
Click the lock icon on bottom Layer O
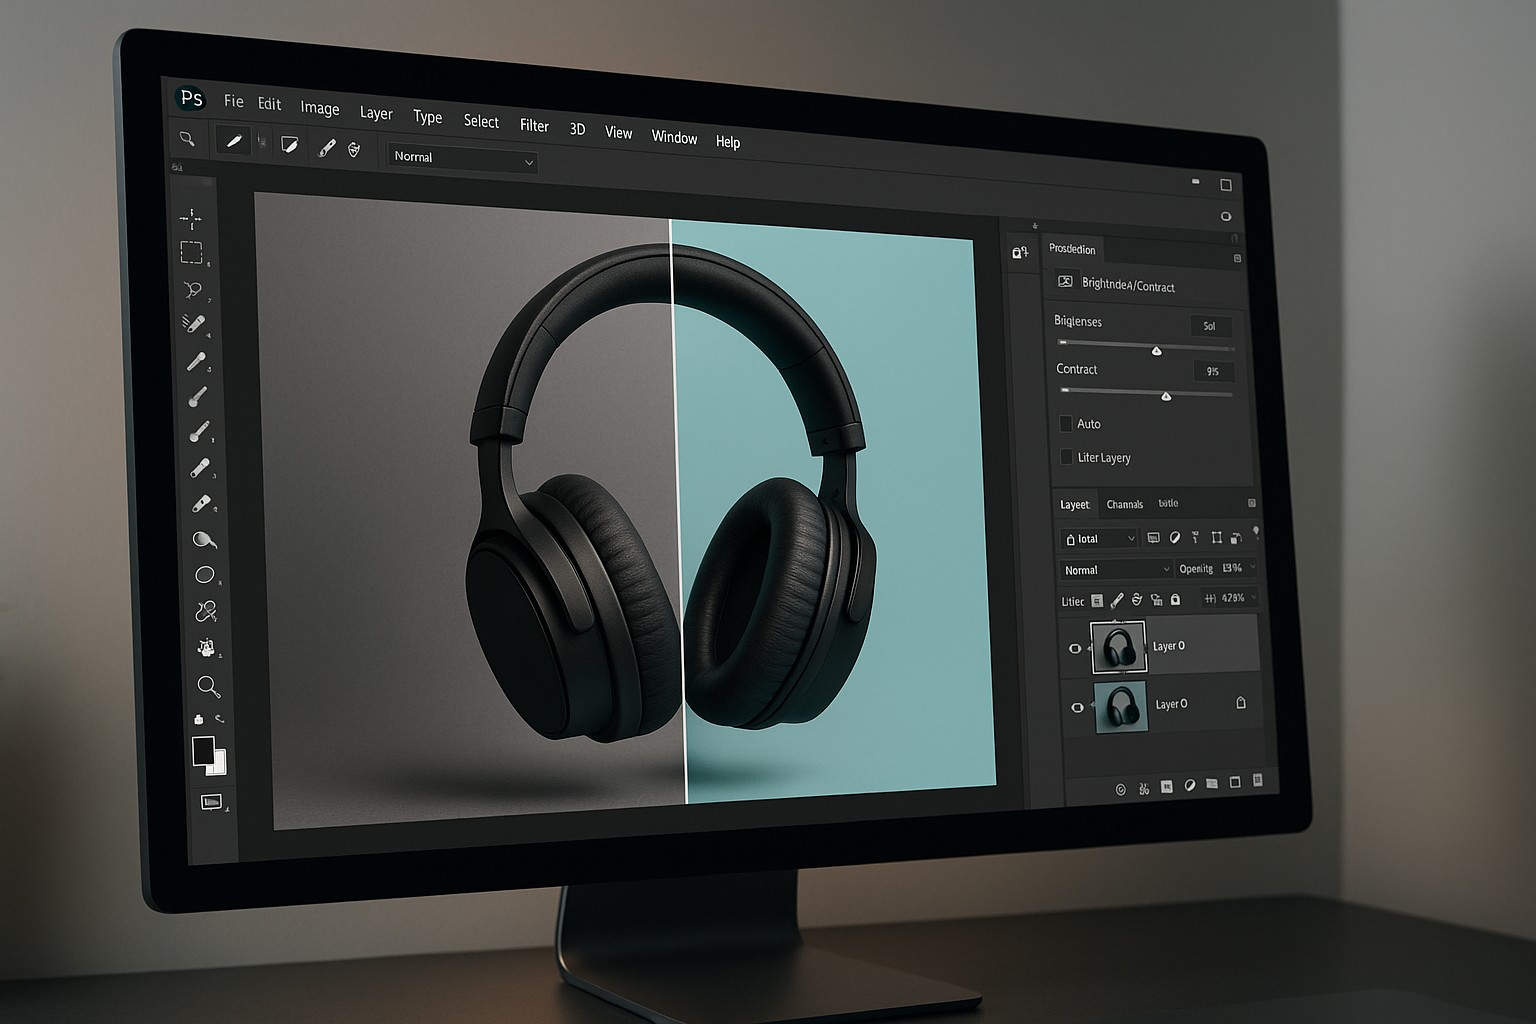[x=1241, y=703]
